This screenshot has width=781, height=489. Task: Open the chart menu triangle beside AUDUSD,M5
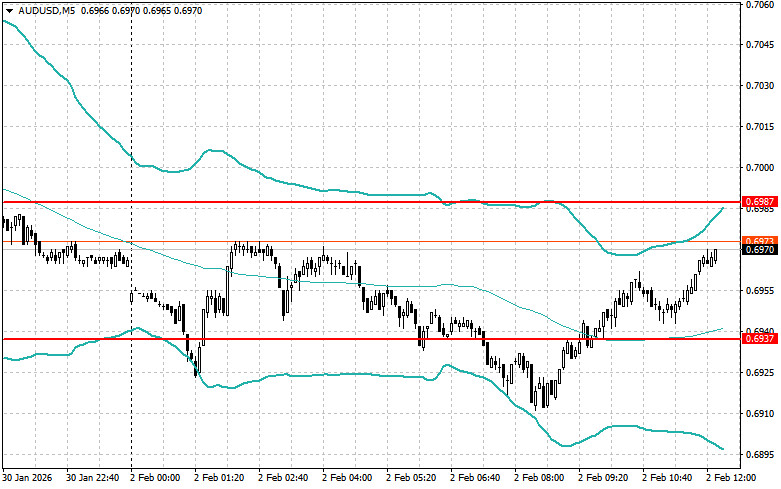pyautogui.click(x=9, y=11)
